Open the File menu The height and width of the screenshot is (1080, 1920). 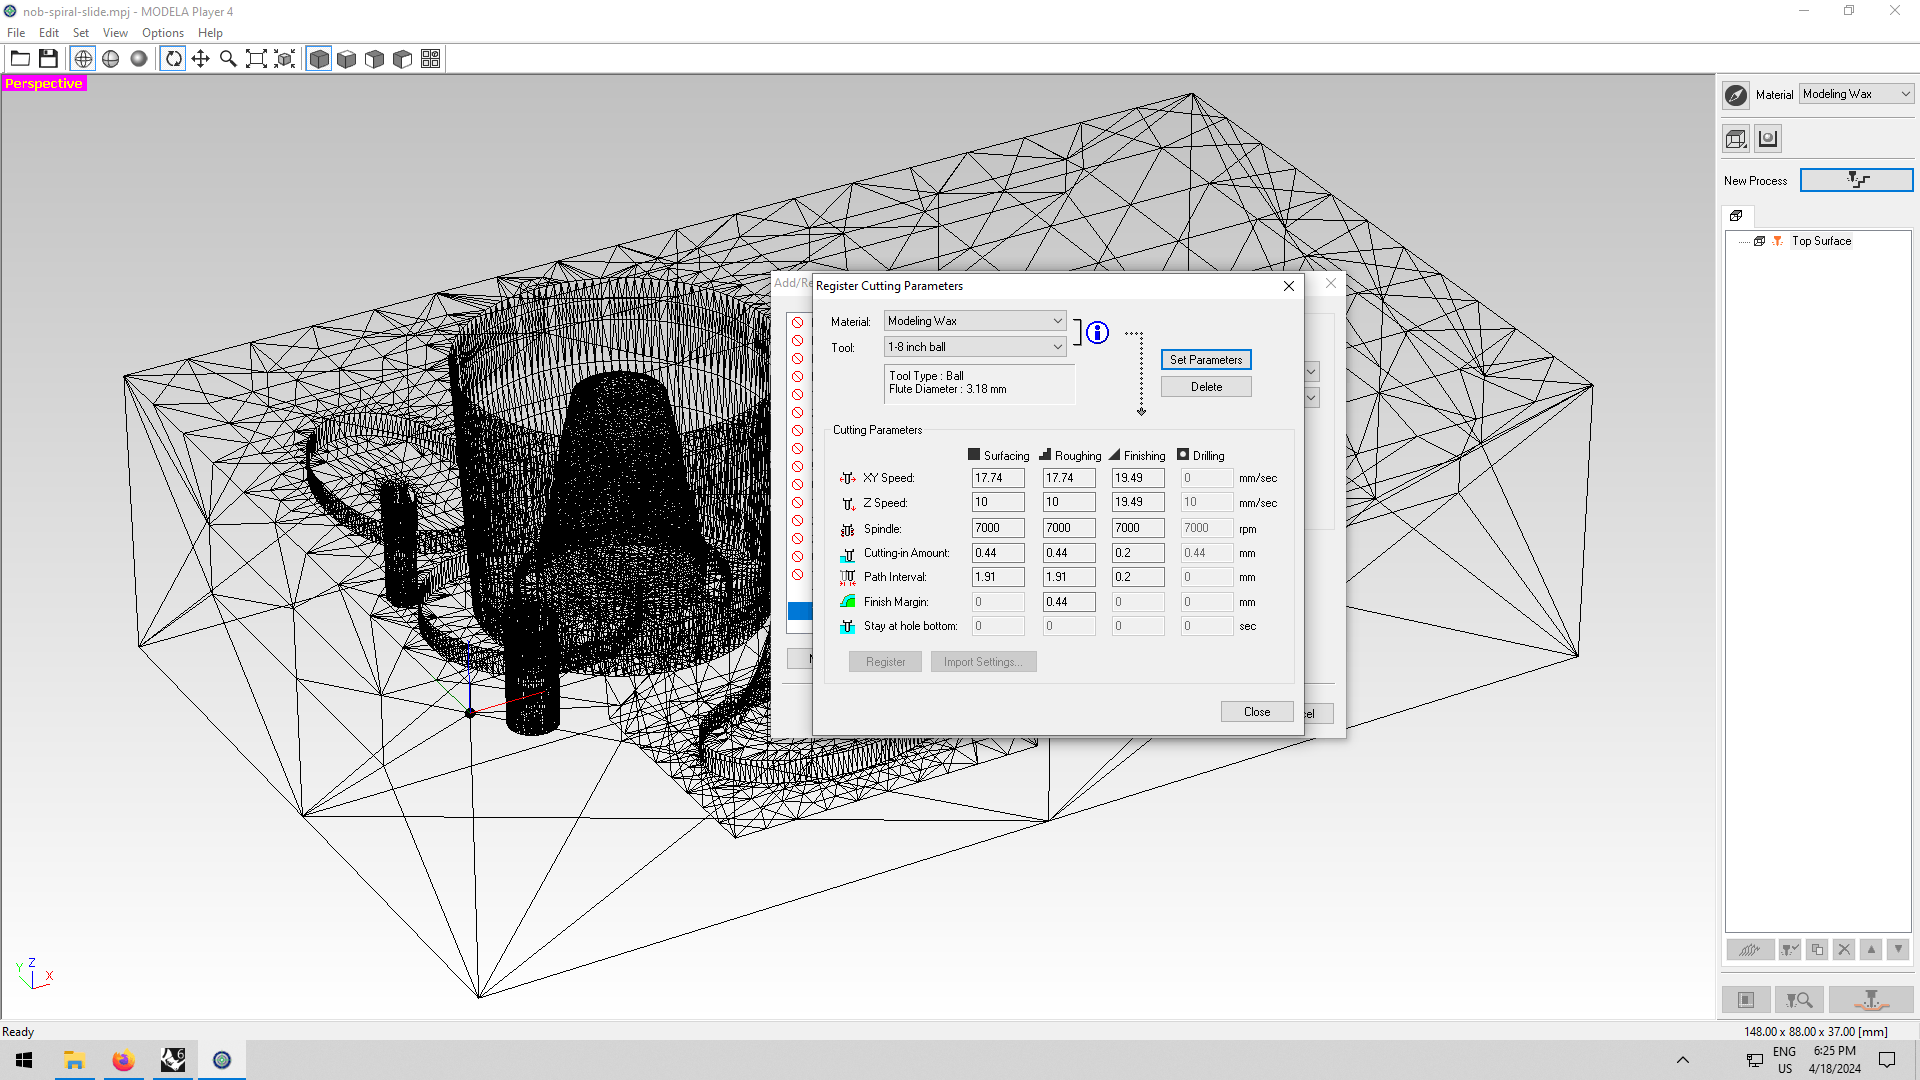[16, 33]
